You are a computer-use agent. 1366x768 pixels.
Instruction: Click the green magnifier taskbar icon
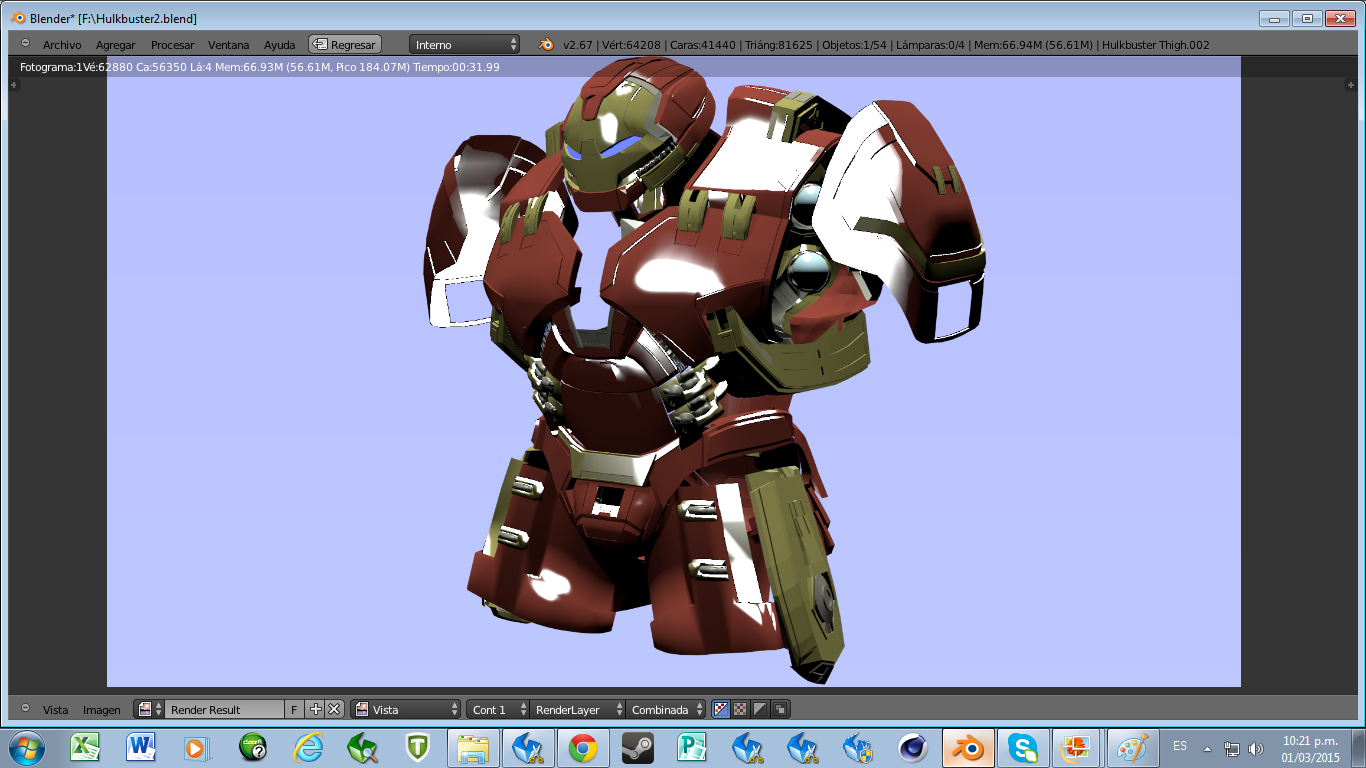tap(362, 748)
